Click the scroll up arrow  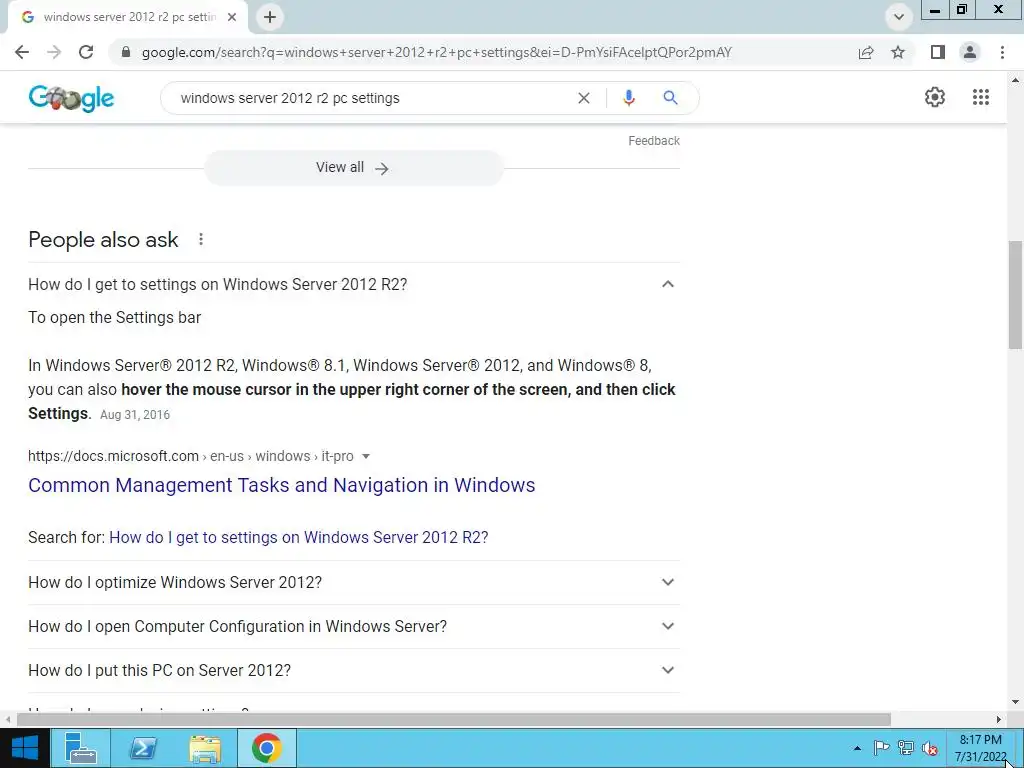[1015, 80]
